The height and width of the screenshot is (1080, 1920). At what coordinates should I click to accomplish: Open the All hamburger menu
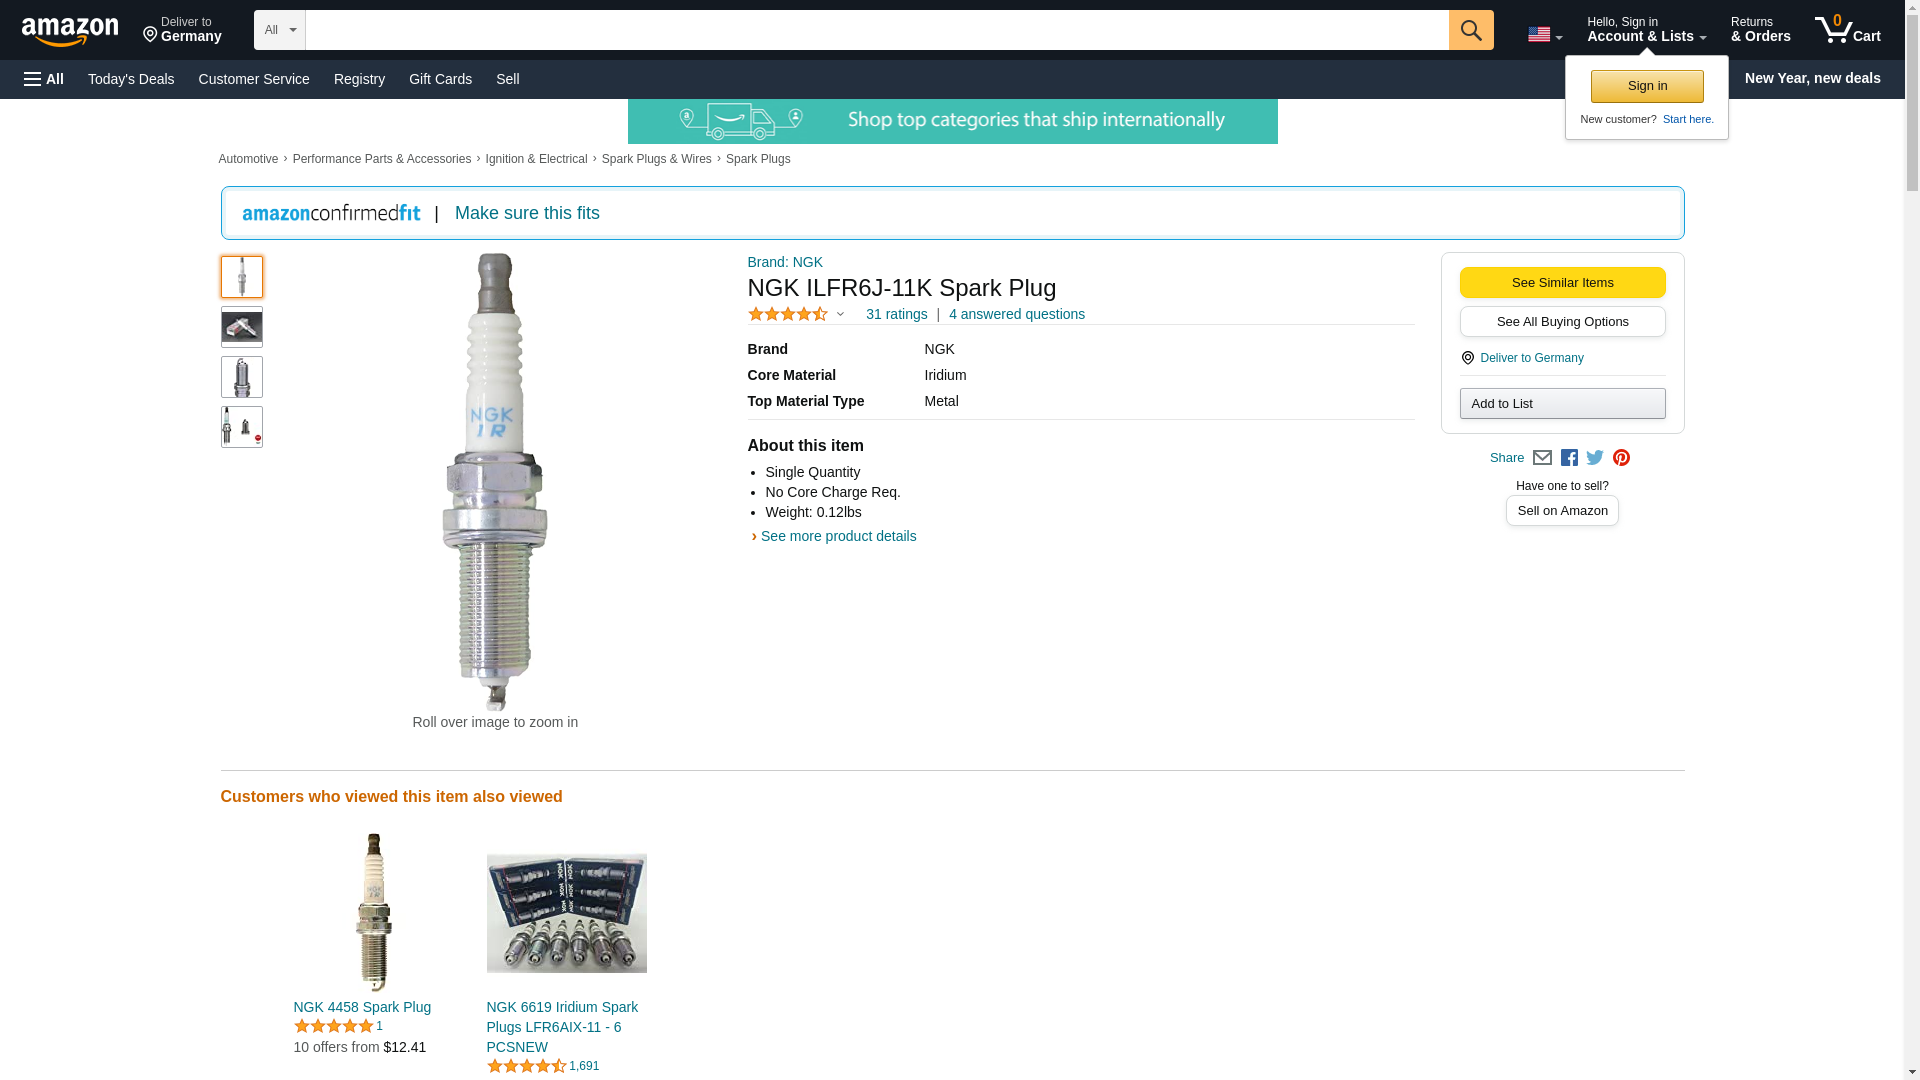click(44, 79)
